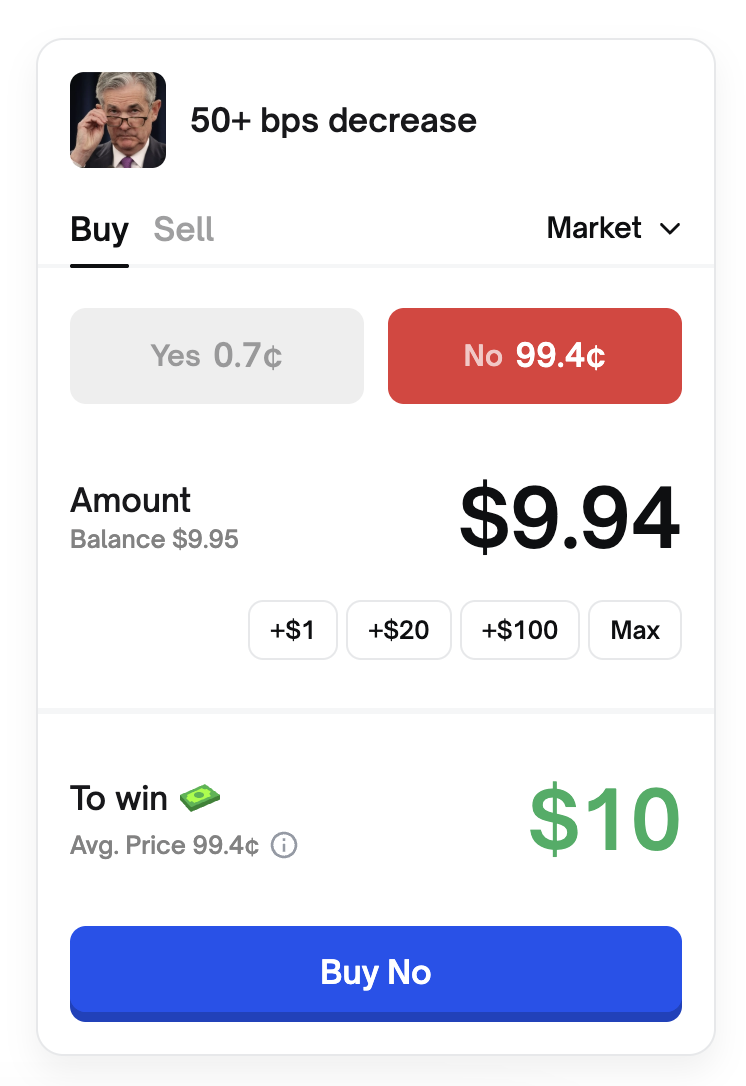This screenshot has height=1086, width=746.
Task: Click the green $10 payout value
Action: pos(605,820)
